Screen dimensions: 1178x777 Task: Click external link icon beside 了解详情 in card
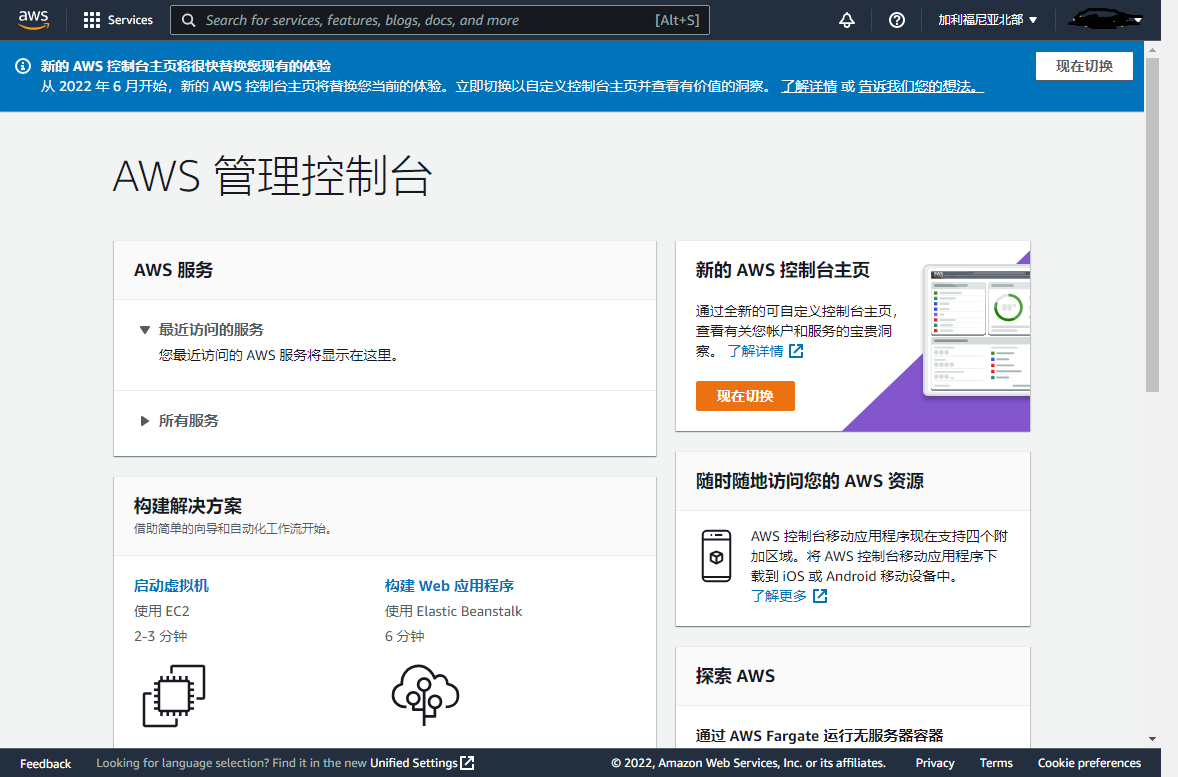(x=796, y=351)
